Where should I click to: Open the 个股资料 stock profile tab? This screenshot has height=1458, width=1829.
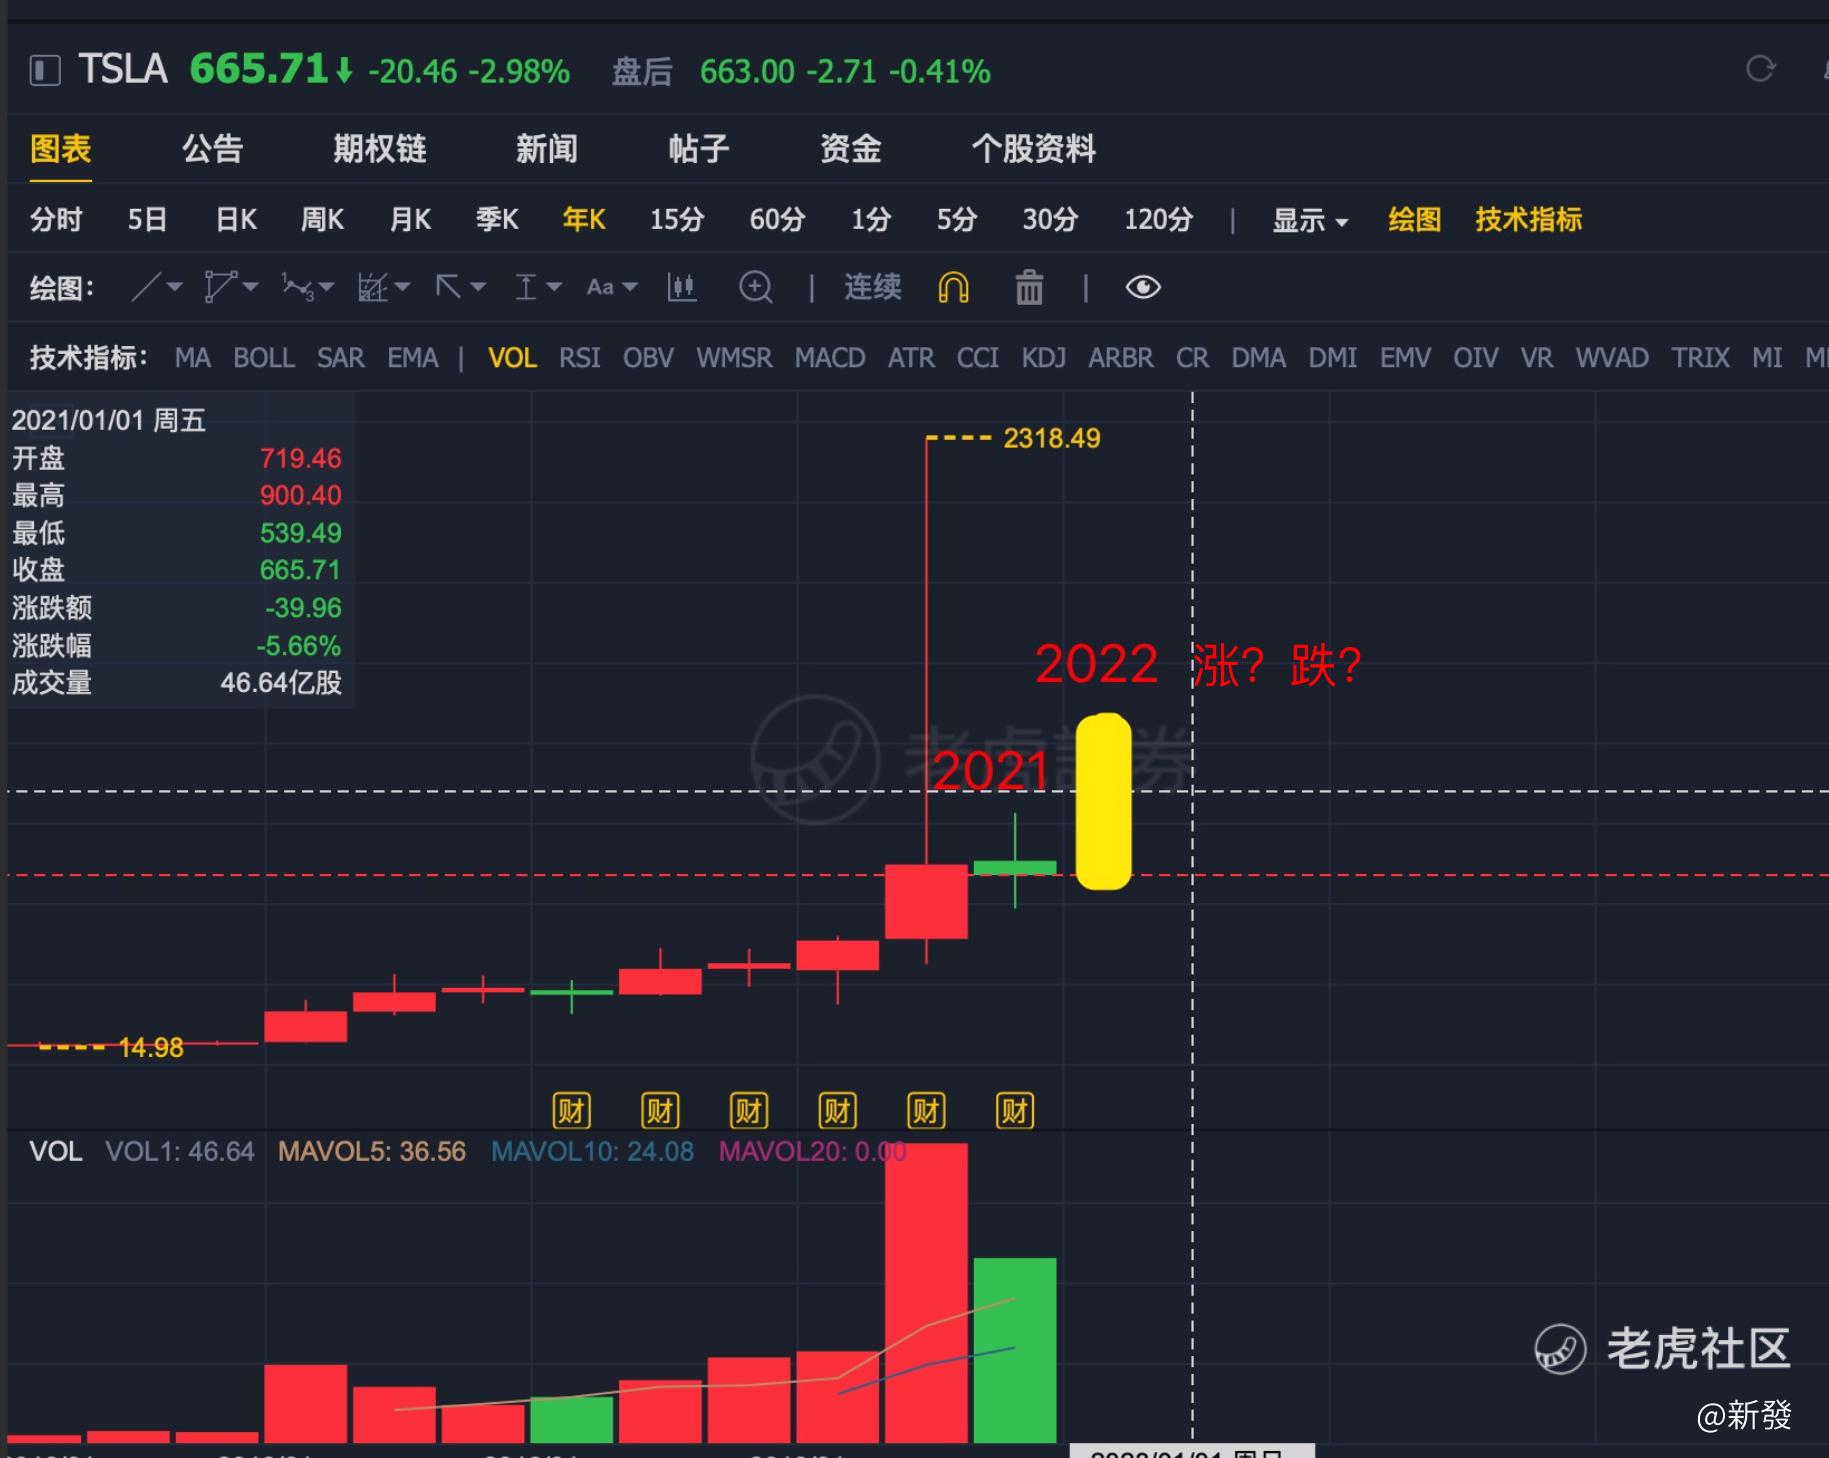(1034, 149)
